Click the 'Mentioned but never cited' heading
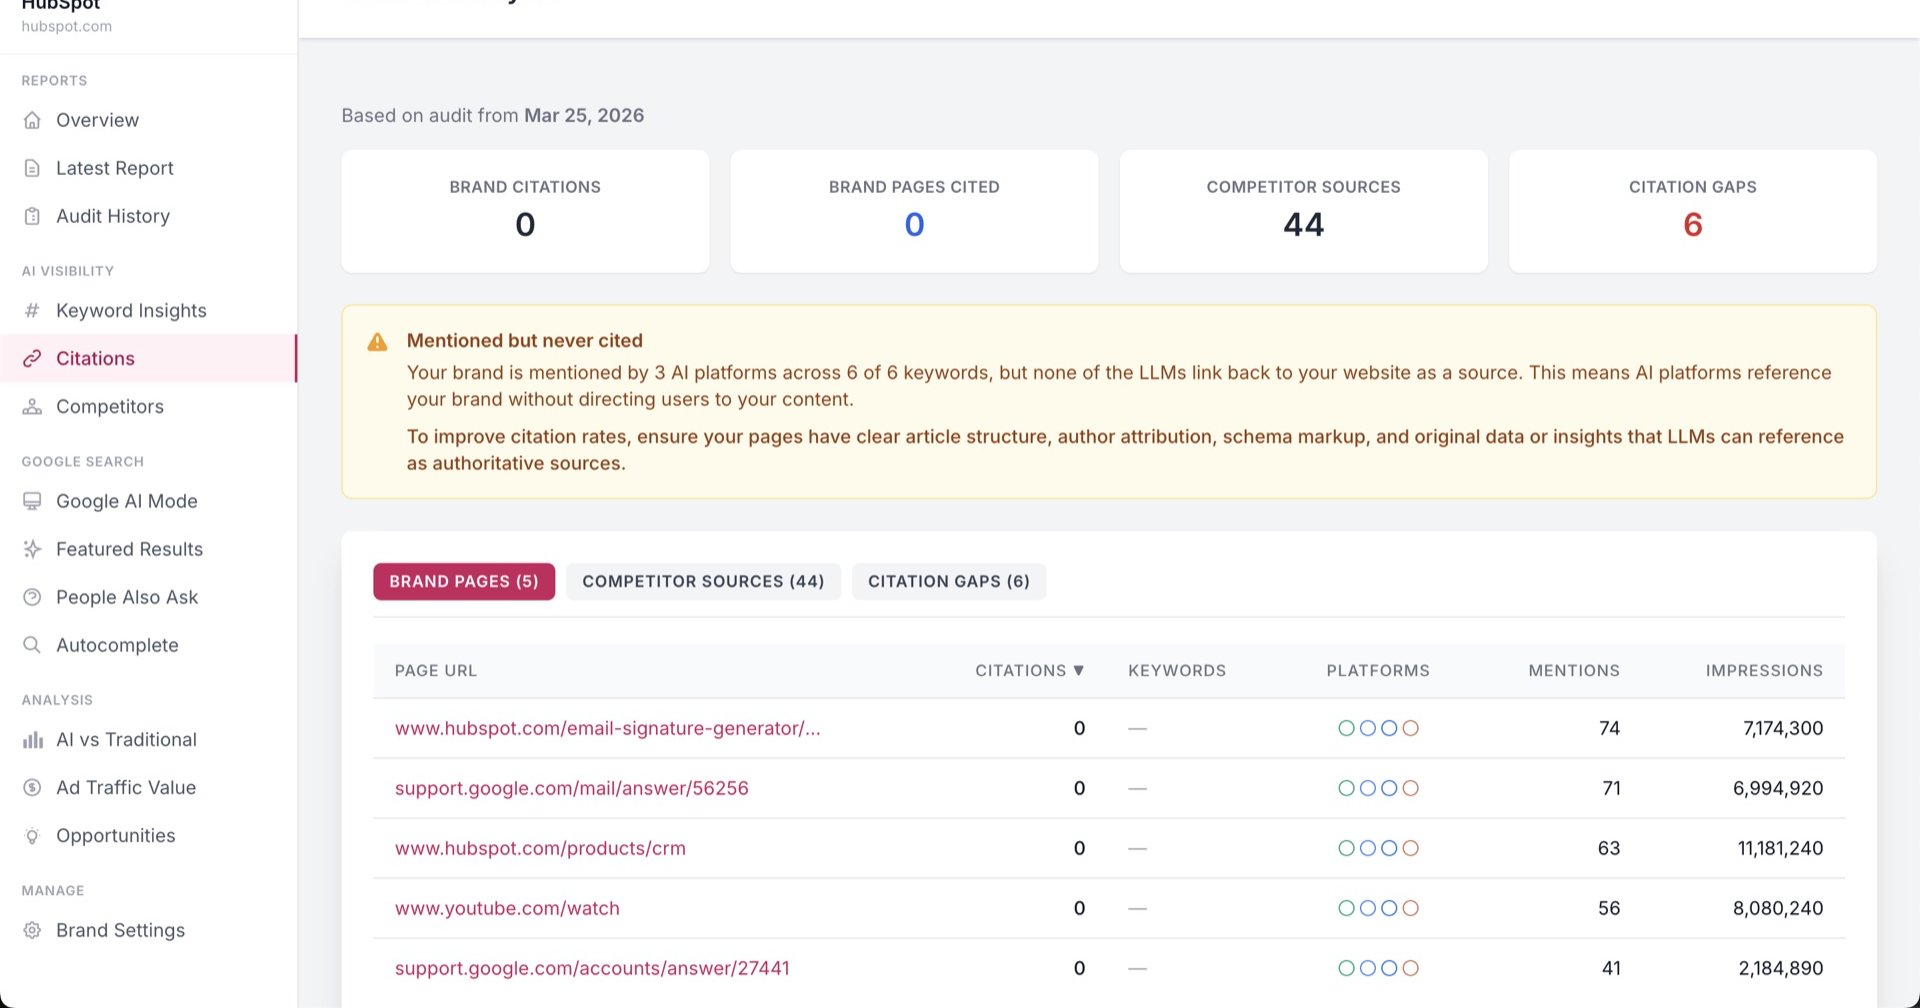 pyautogui.click(x=525, y=340)
